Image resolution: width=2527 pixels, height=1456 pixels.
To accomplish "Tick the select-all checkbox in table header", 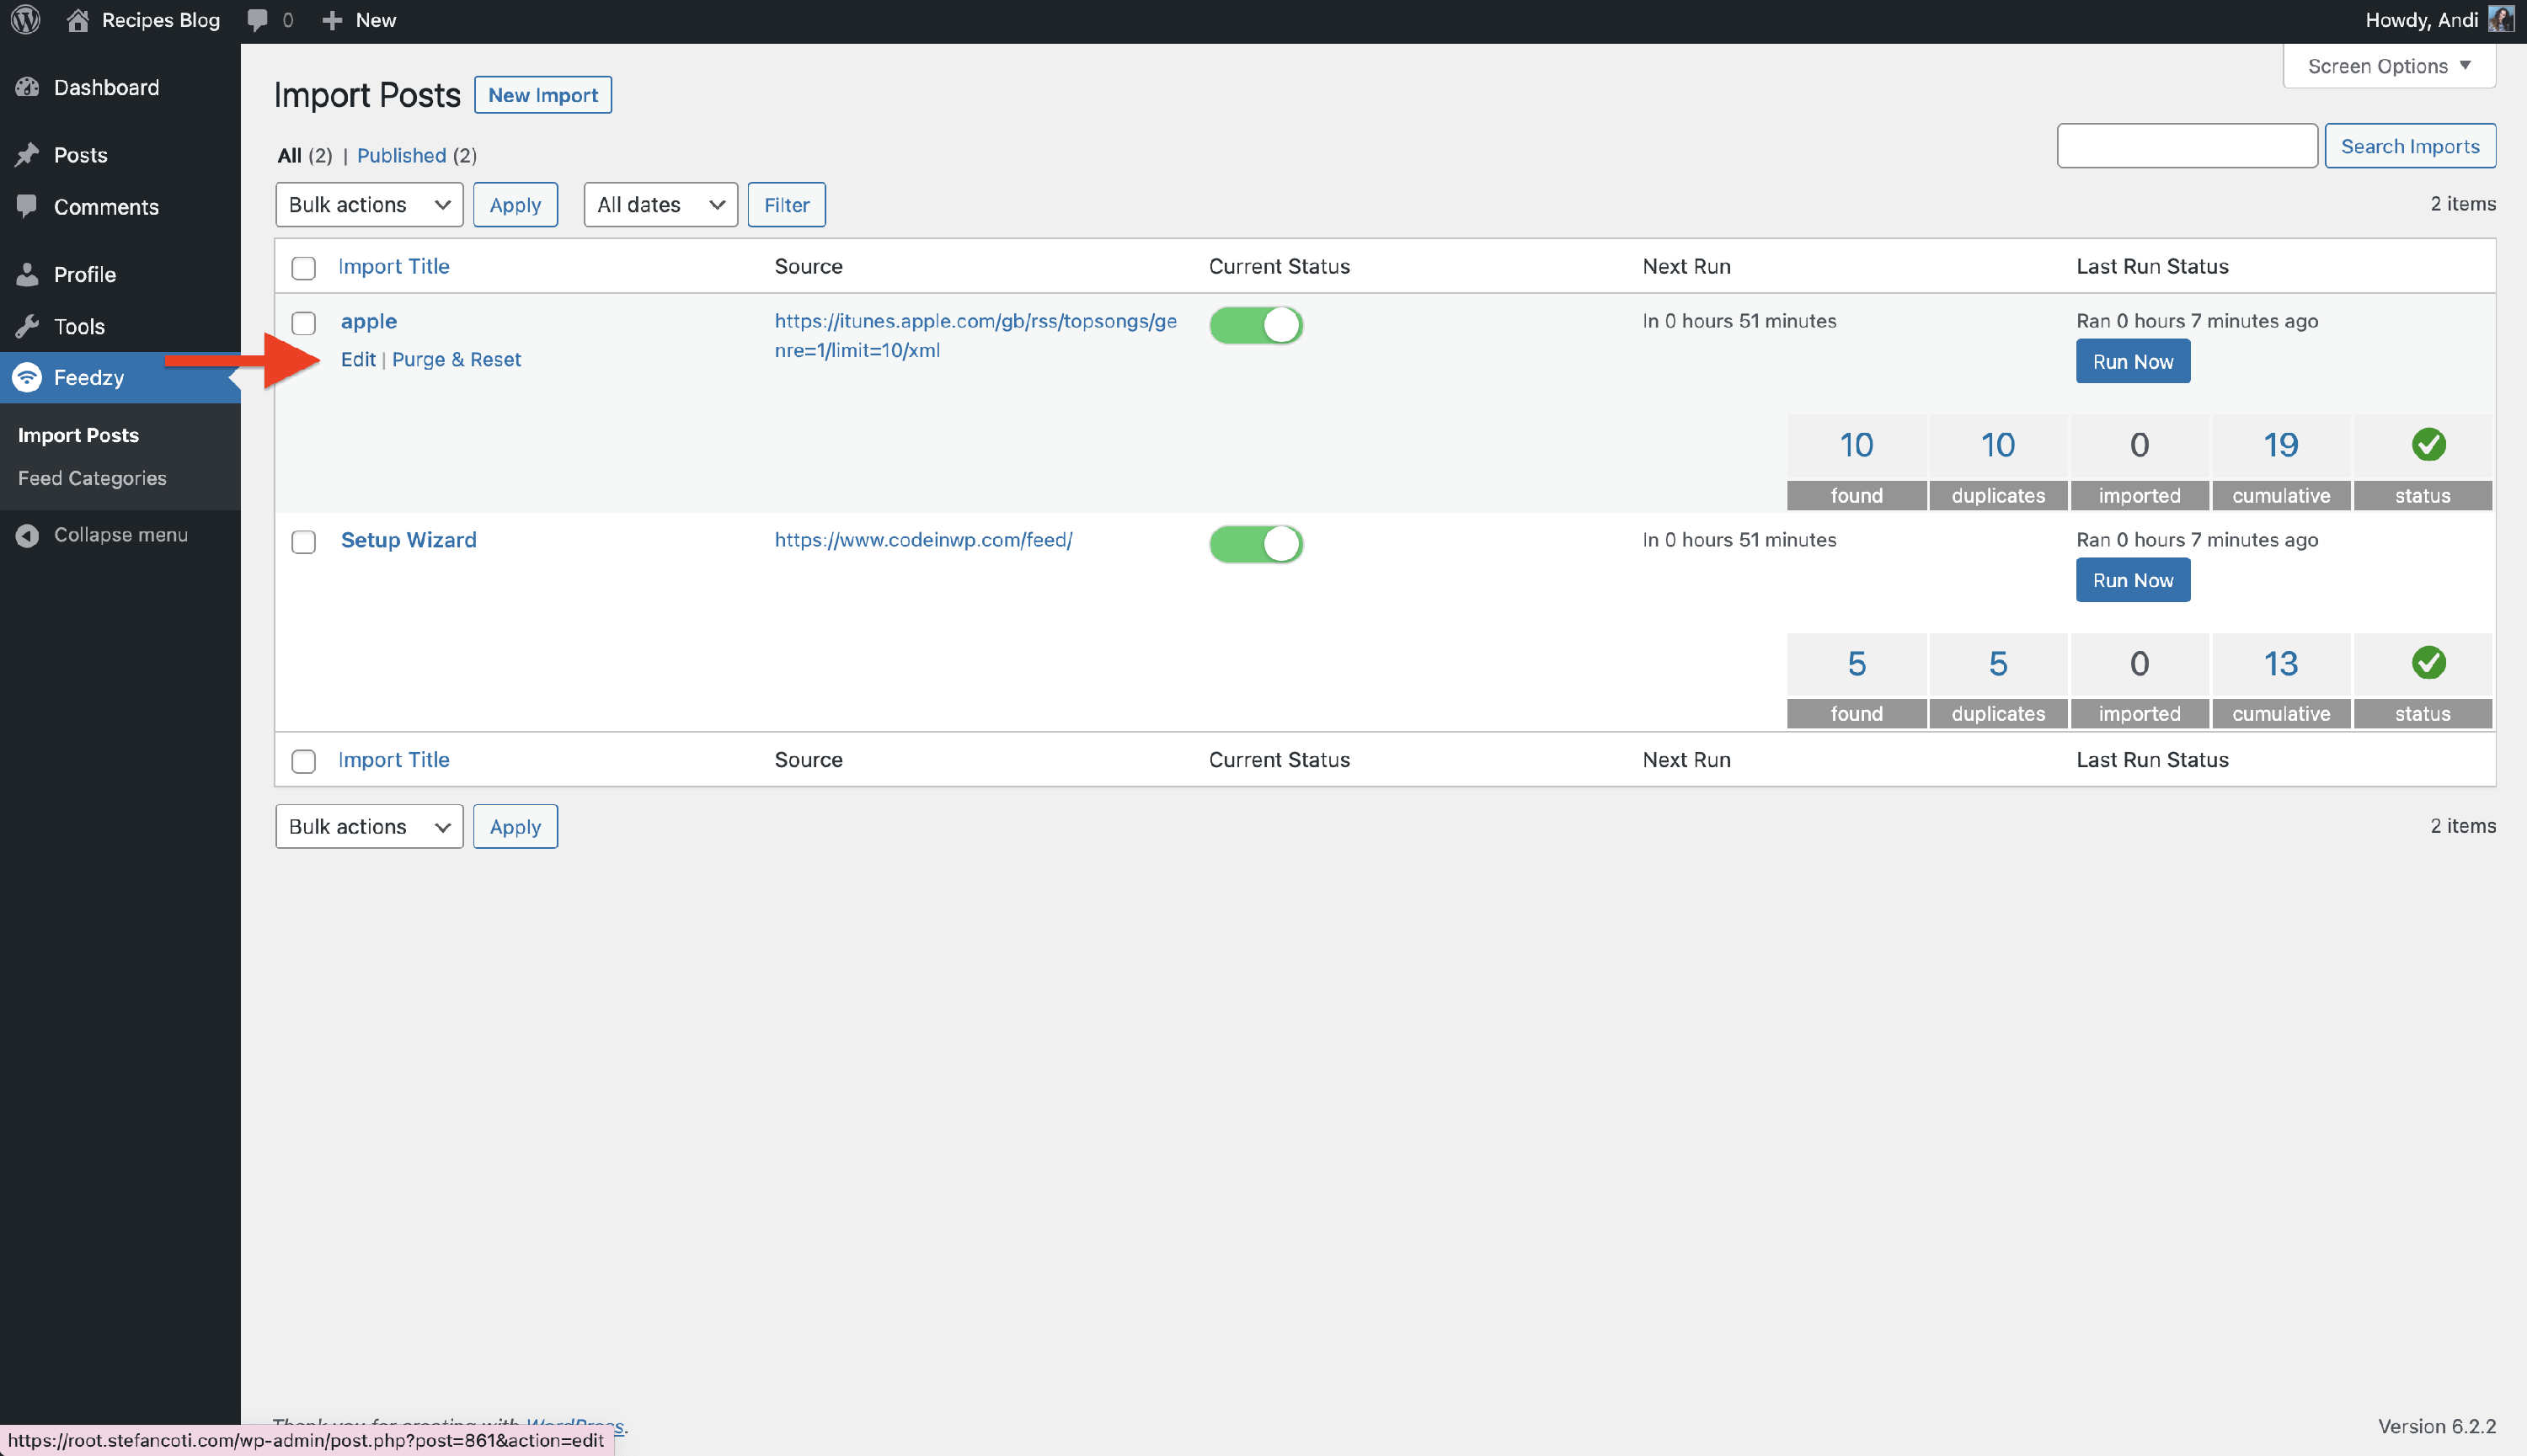I will [x=303, y=268].
